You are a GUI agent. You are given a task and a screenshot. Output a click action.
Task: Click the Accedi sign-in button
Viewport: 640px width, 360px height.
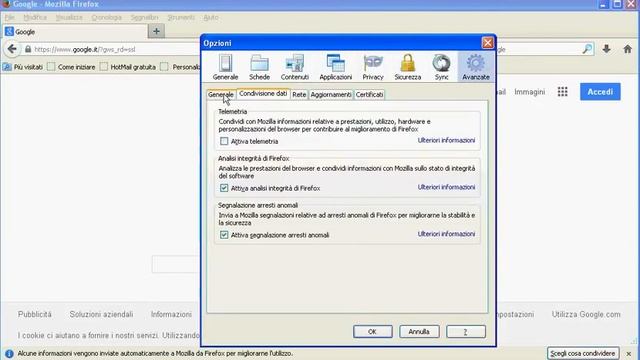(600, 92)
